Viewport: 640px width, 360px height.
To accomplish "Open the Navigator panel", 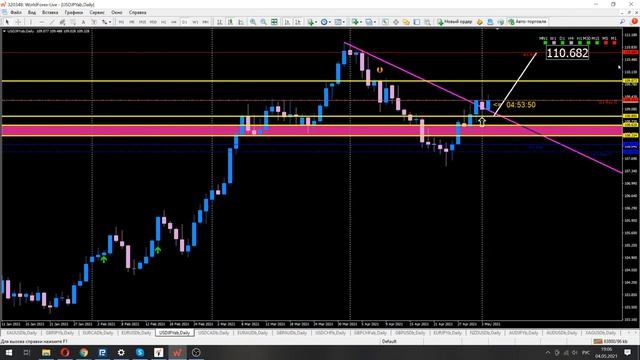I will (406, 22).
